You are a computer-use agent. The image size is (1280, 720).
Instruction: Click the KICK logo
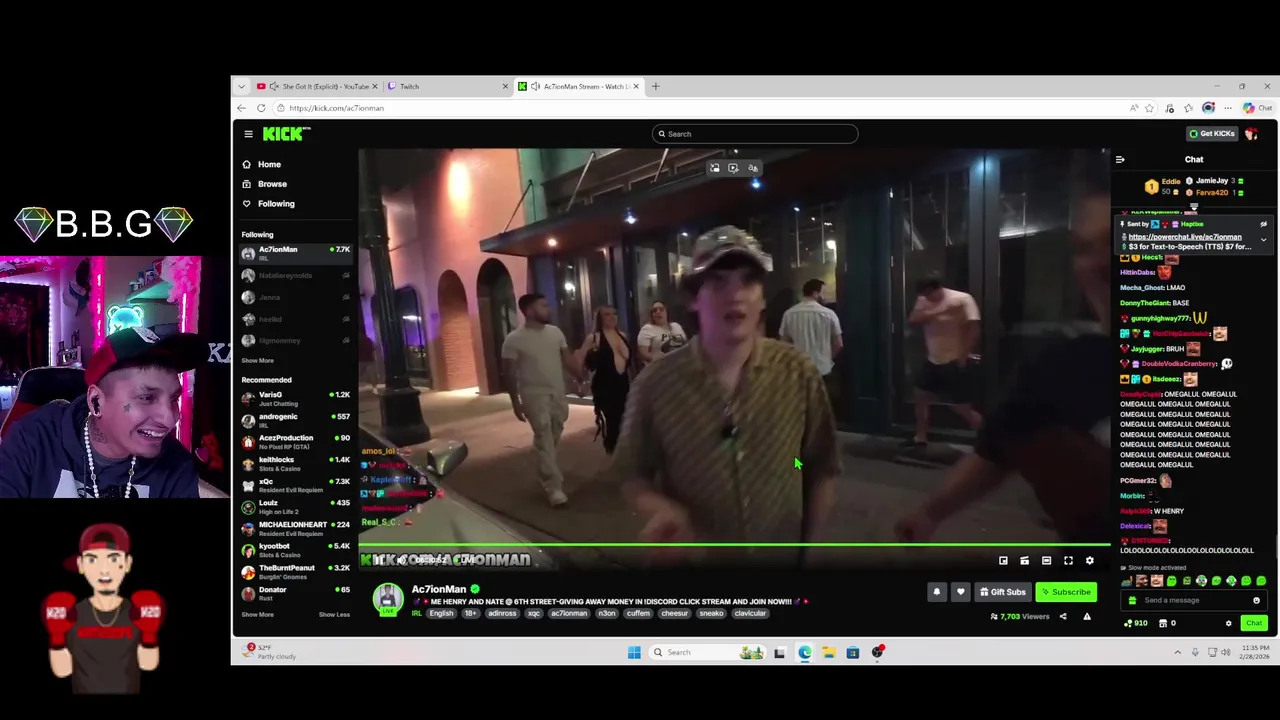[x=287, y=134]
